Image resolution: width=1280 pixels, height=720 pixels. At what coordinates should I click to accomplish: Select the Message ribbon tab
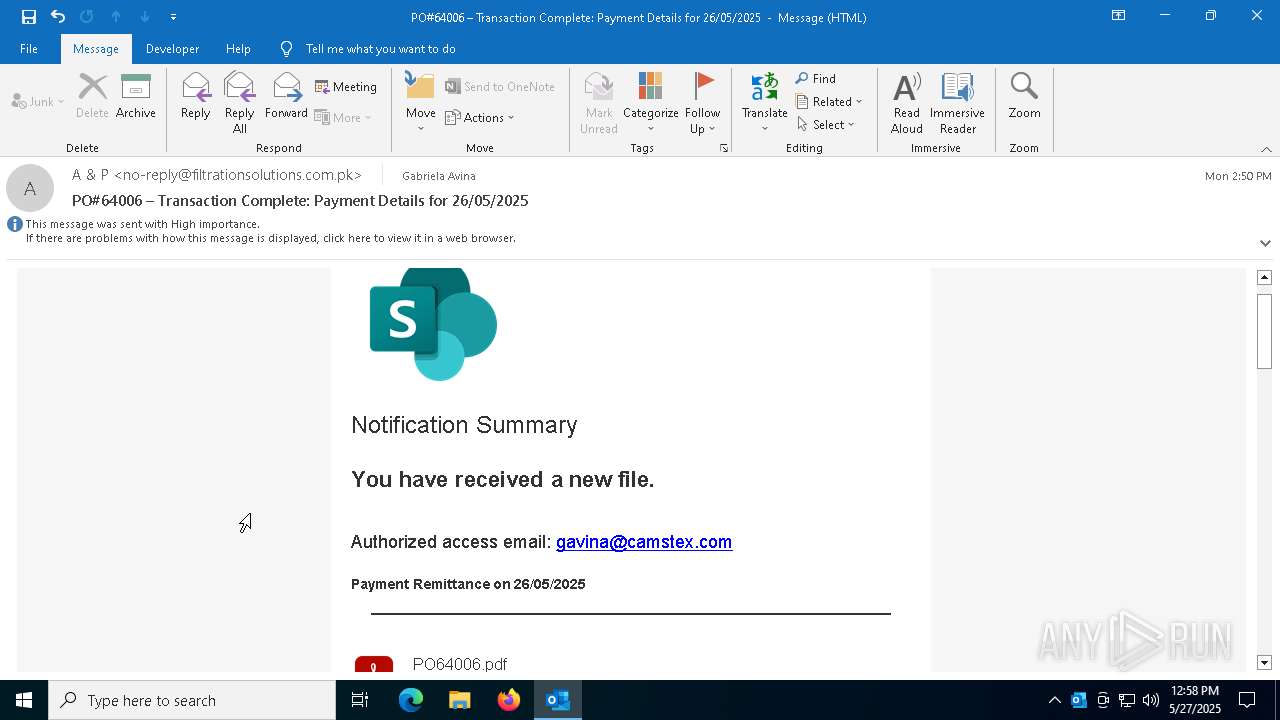(96, 49)
